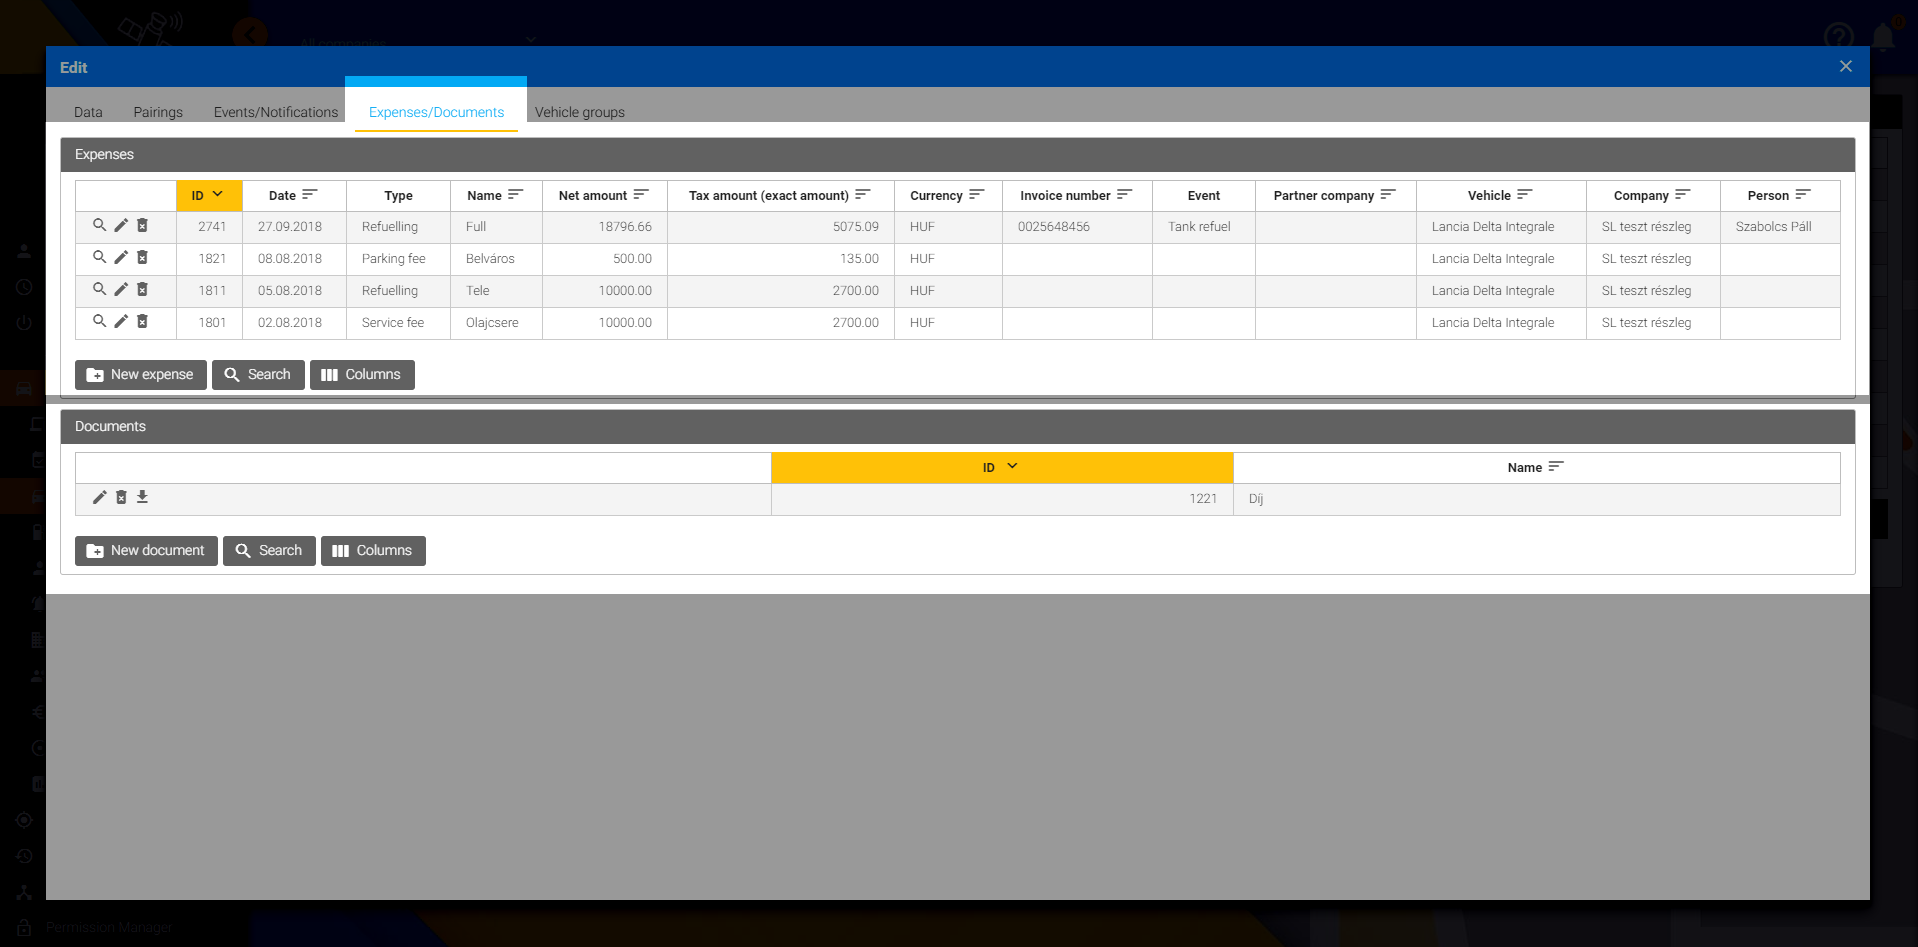This screenshot has height=947, width=1918.
Task: Click the New document button
Action: (x=146, y=551)
